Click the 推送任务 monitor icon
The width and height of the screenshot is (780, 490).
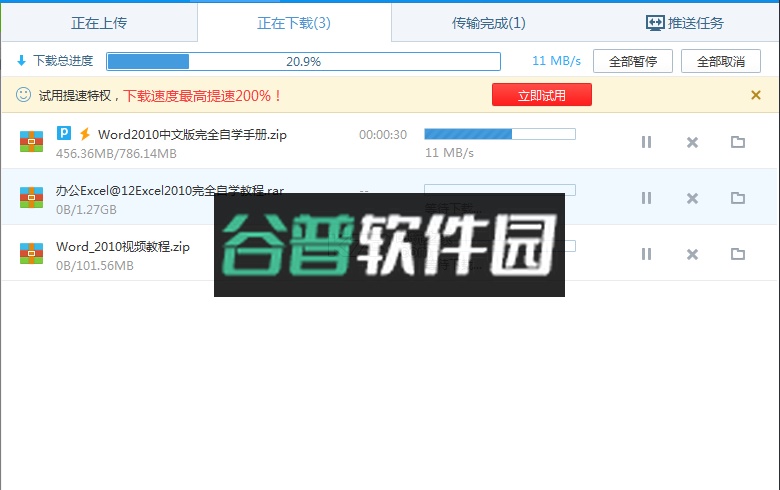[655, 23]
